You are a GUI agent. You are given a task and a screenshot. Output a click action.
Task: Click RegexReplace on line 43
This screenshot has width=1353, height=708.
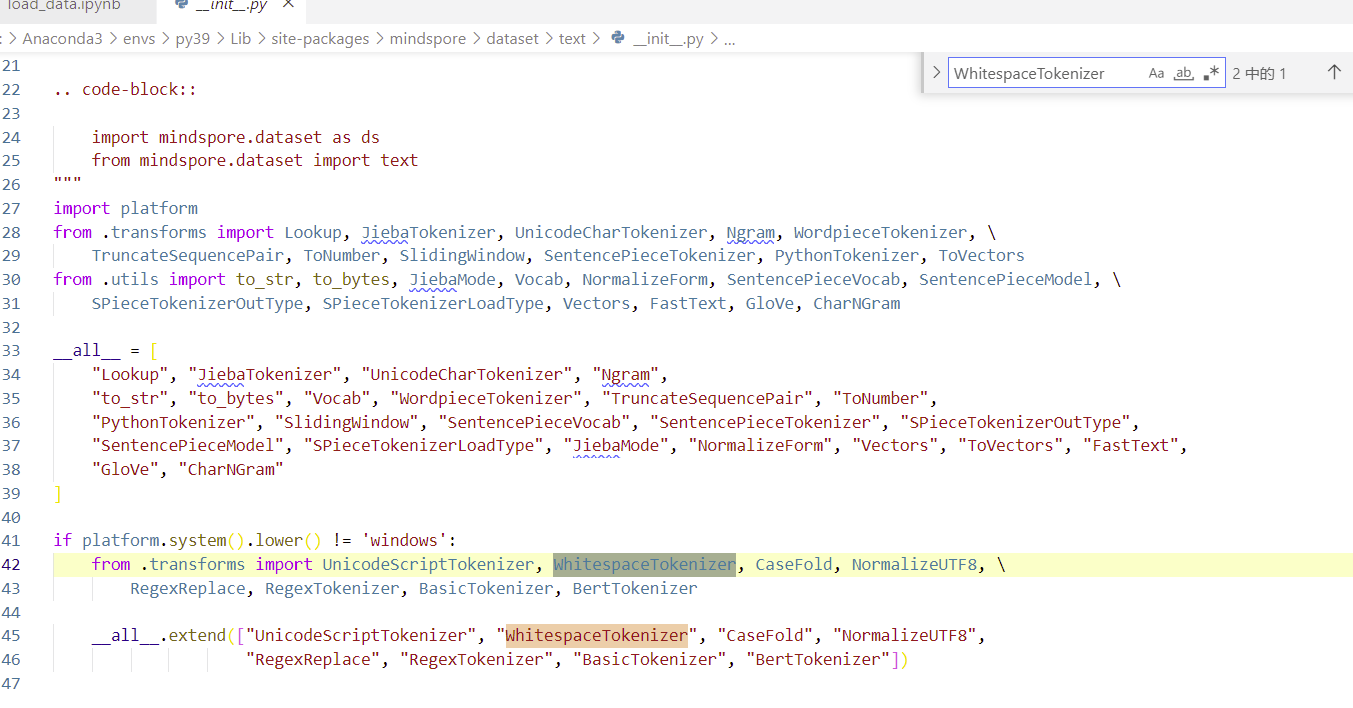pyautogui.click(x=188, y=588)
